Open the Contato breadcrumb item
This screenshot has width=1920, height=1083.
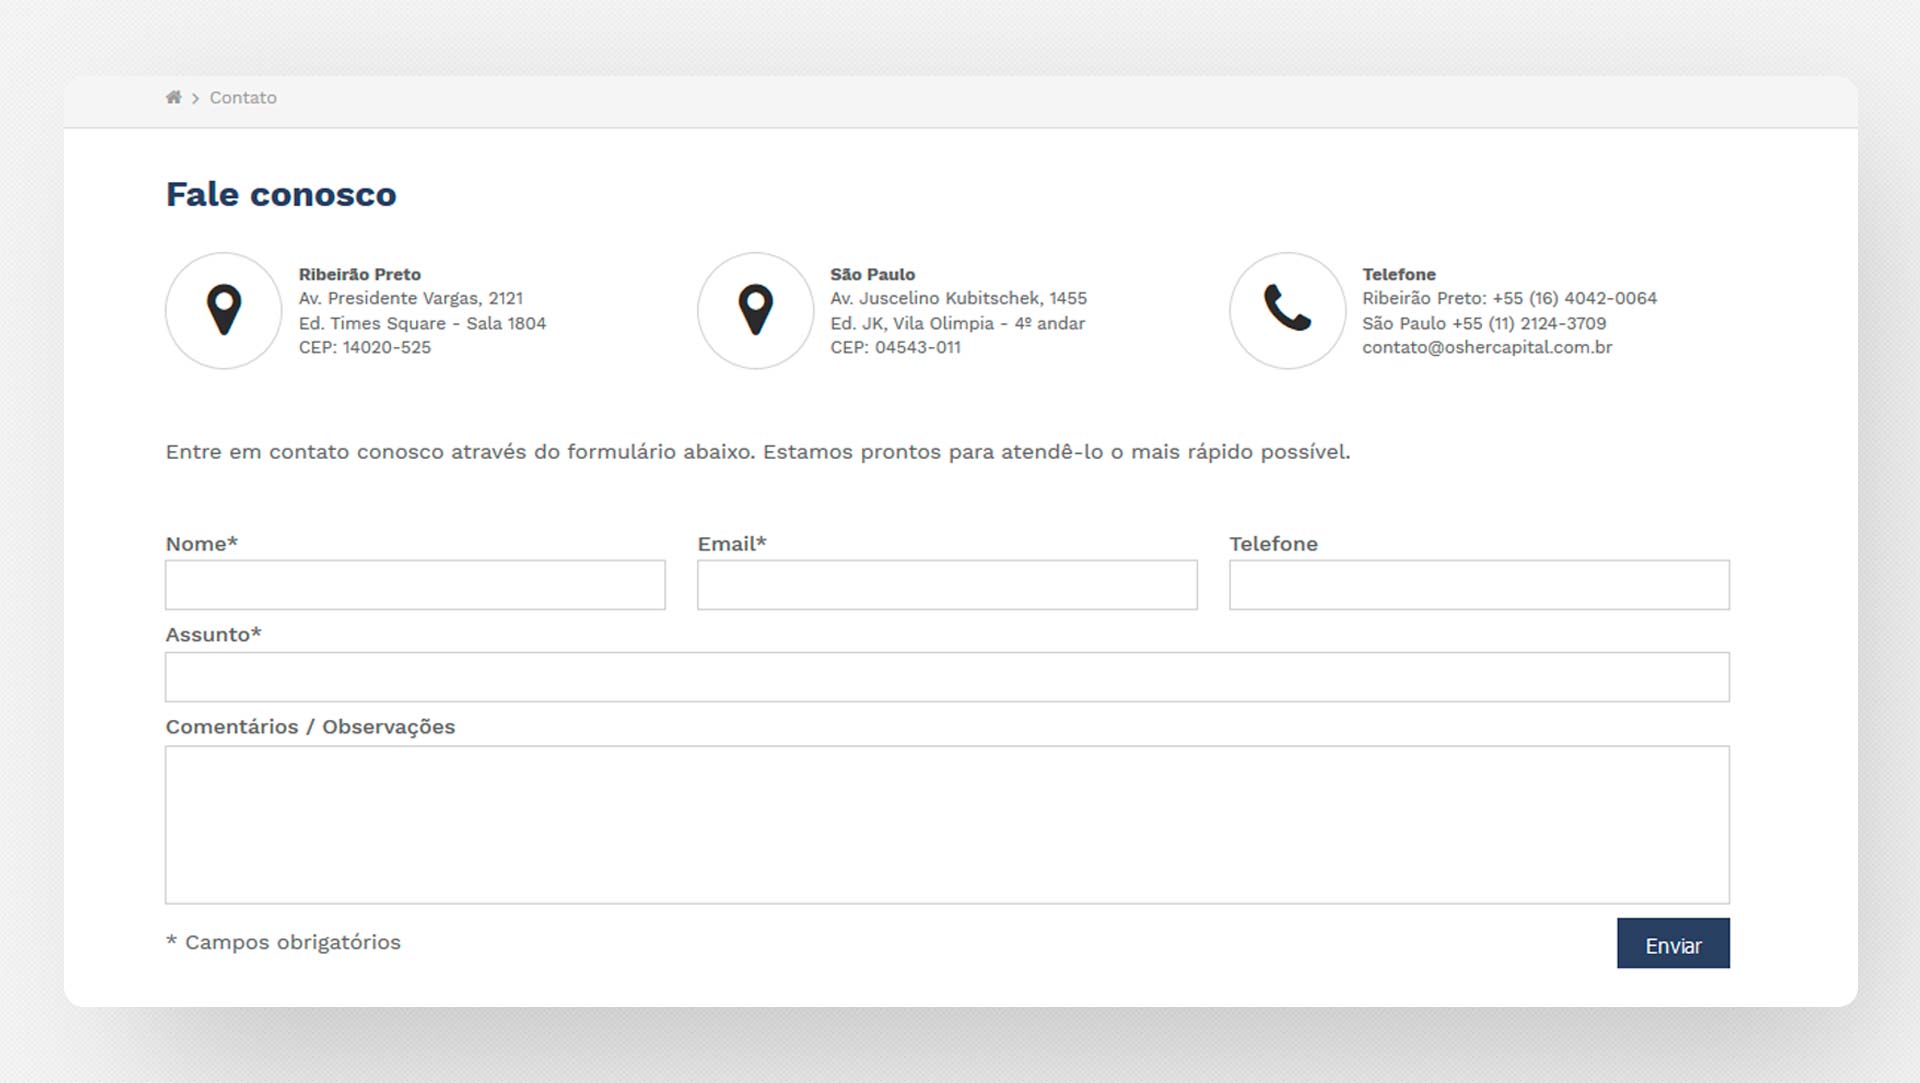coord(243,98)
